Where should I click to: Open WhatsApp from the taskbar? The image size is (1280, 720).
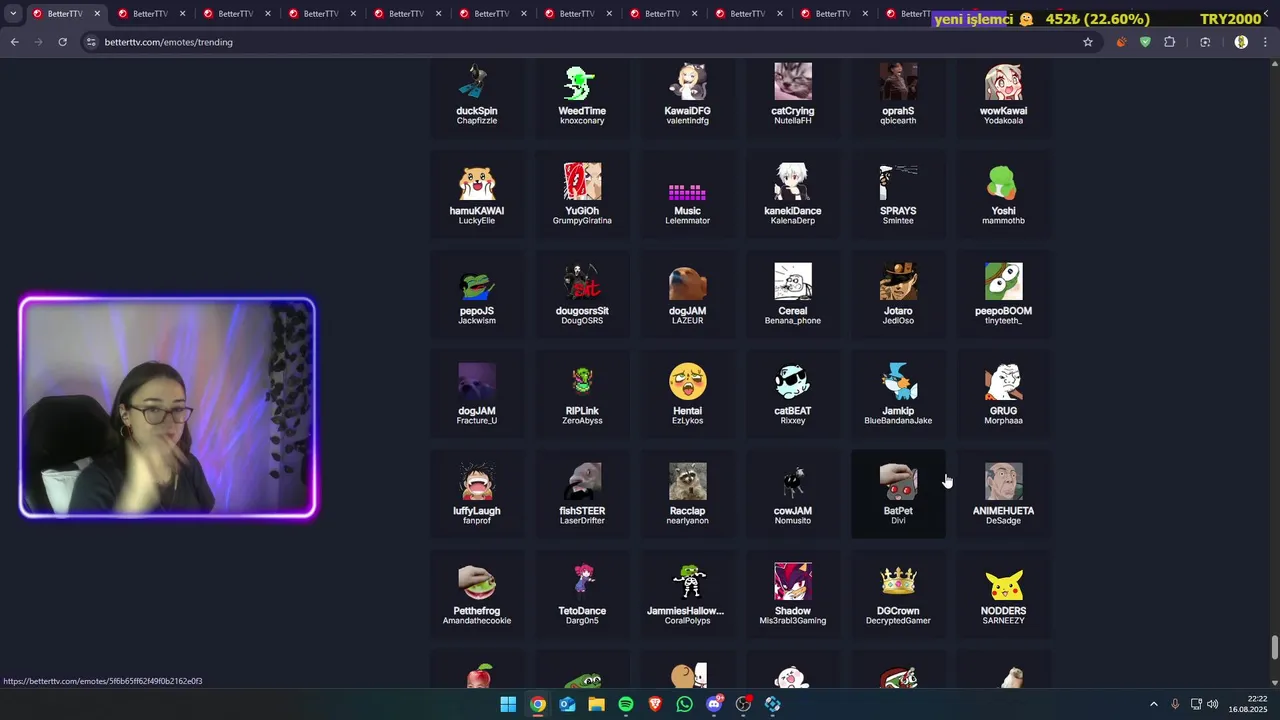point(684,704)
